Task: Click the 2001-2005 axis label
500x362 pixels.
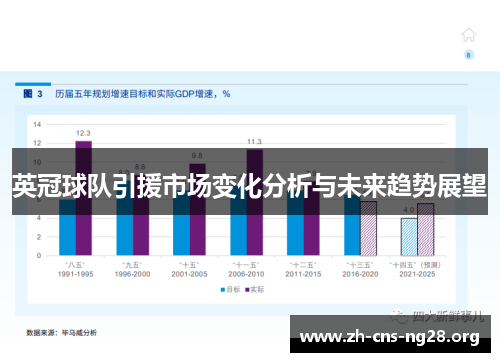Action: click(x=189, y=274)
